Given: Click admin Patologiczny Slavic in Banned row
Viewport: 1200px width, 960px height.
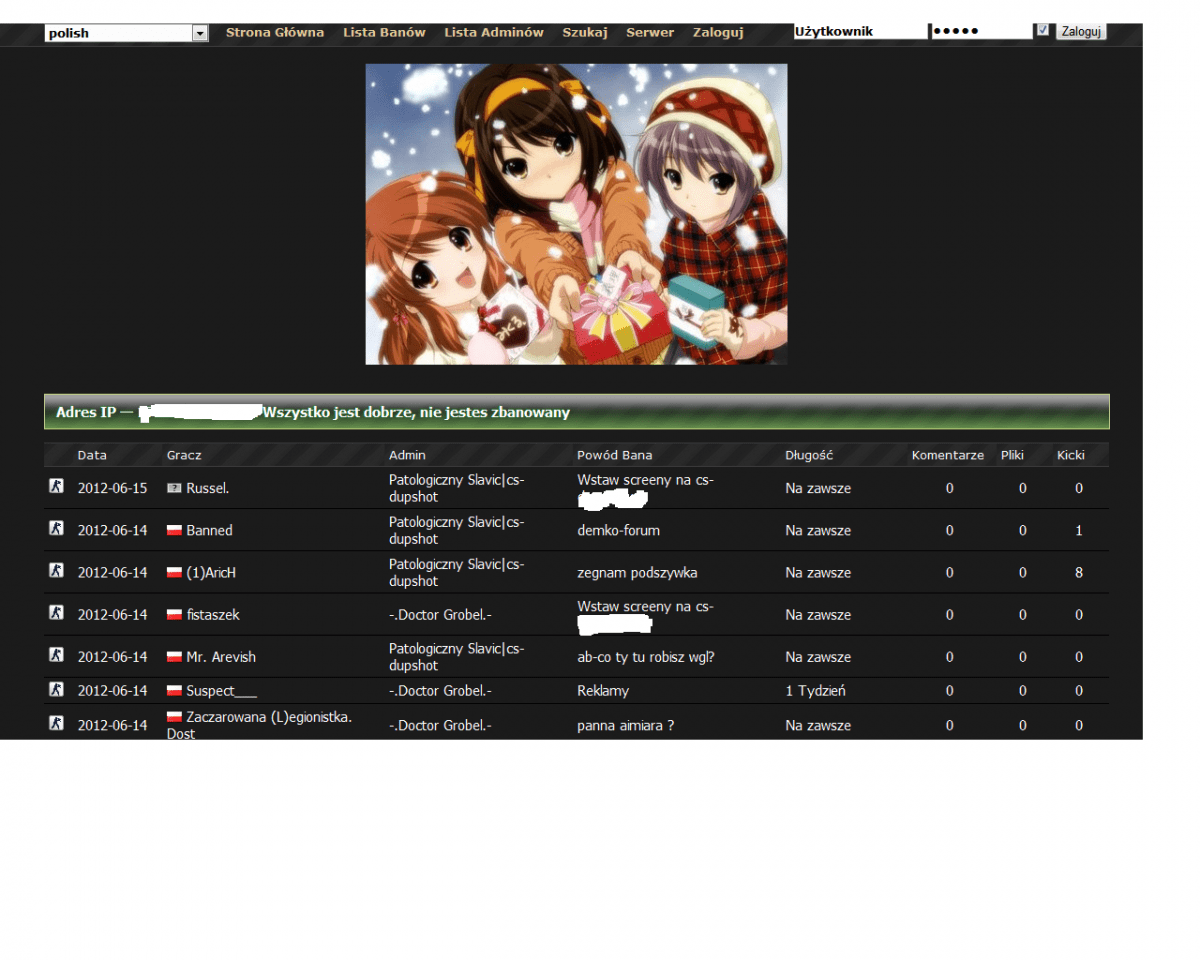Looking at the screenshot, I should pos(457,531).
